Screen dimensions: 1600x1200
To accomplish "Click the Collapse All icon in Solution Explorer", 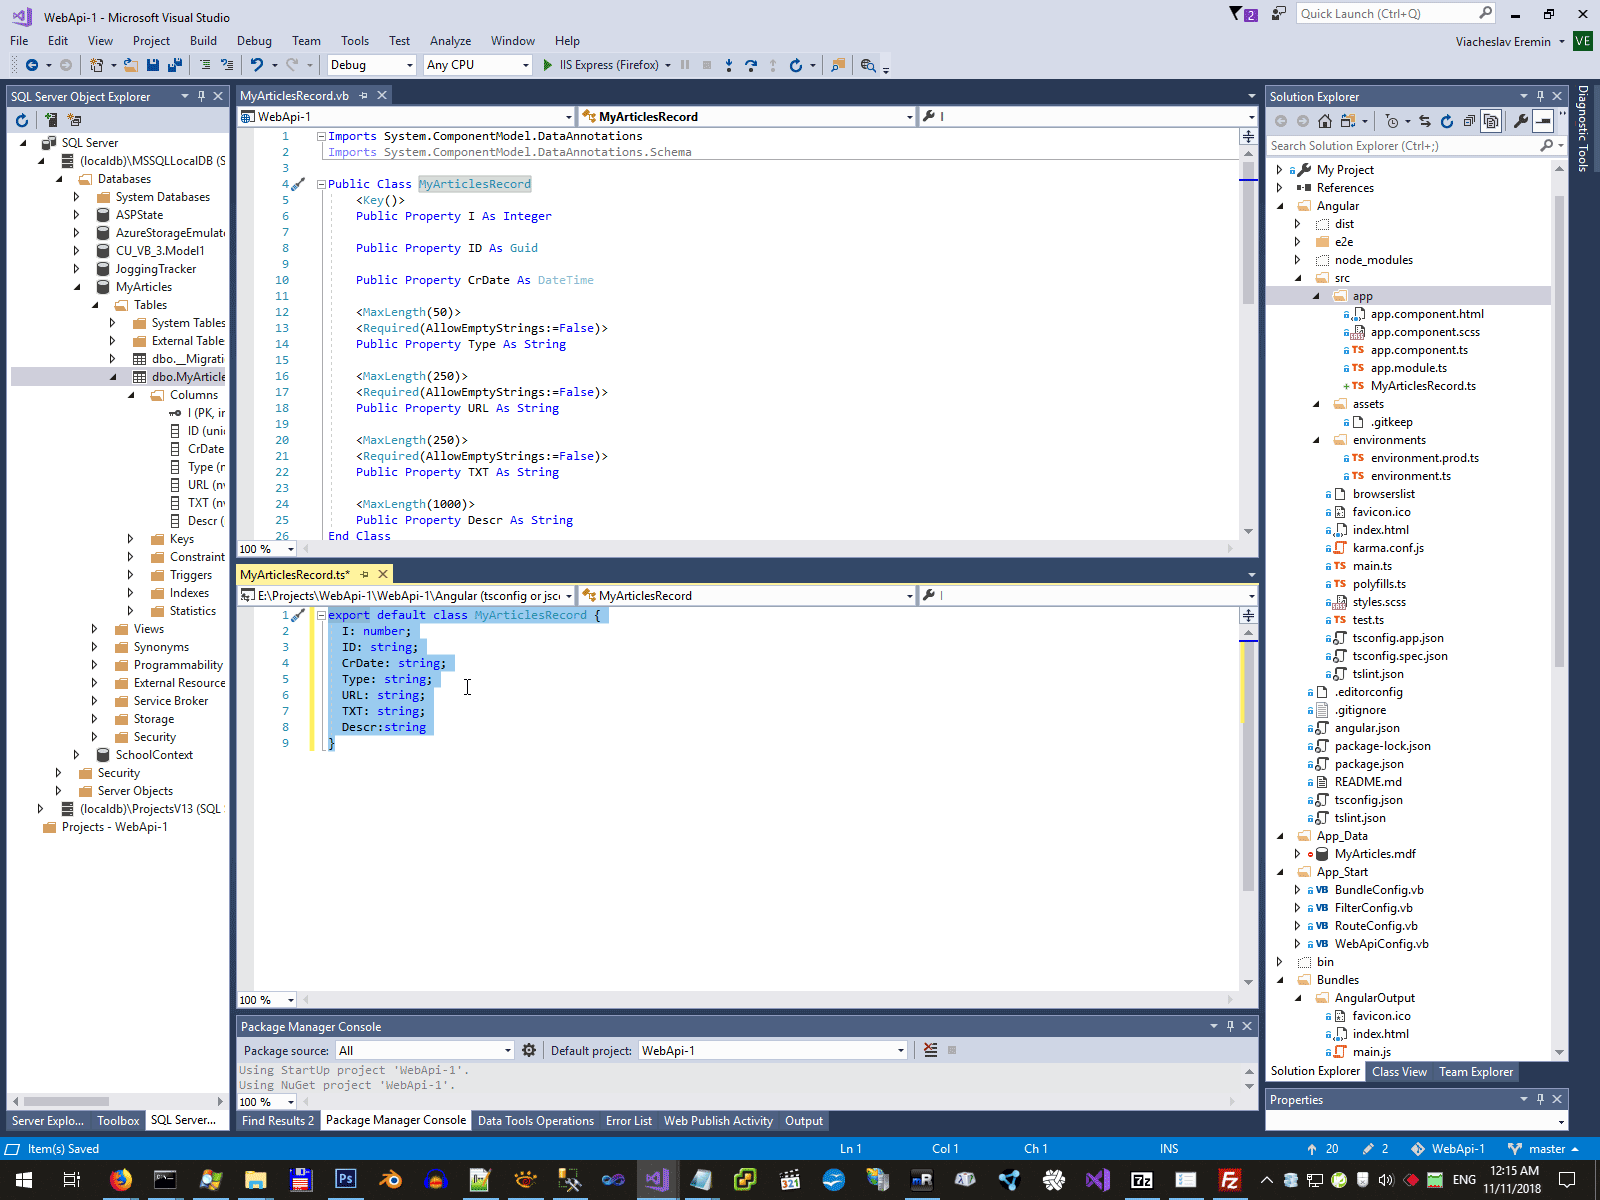I will [1469, 121].
